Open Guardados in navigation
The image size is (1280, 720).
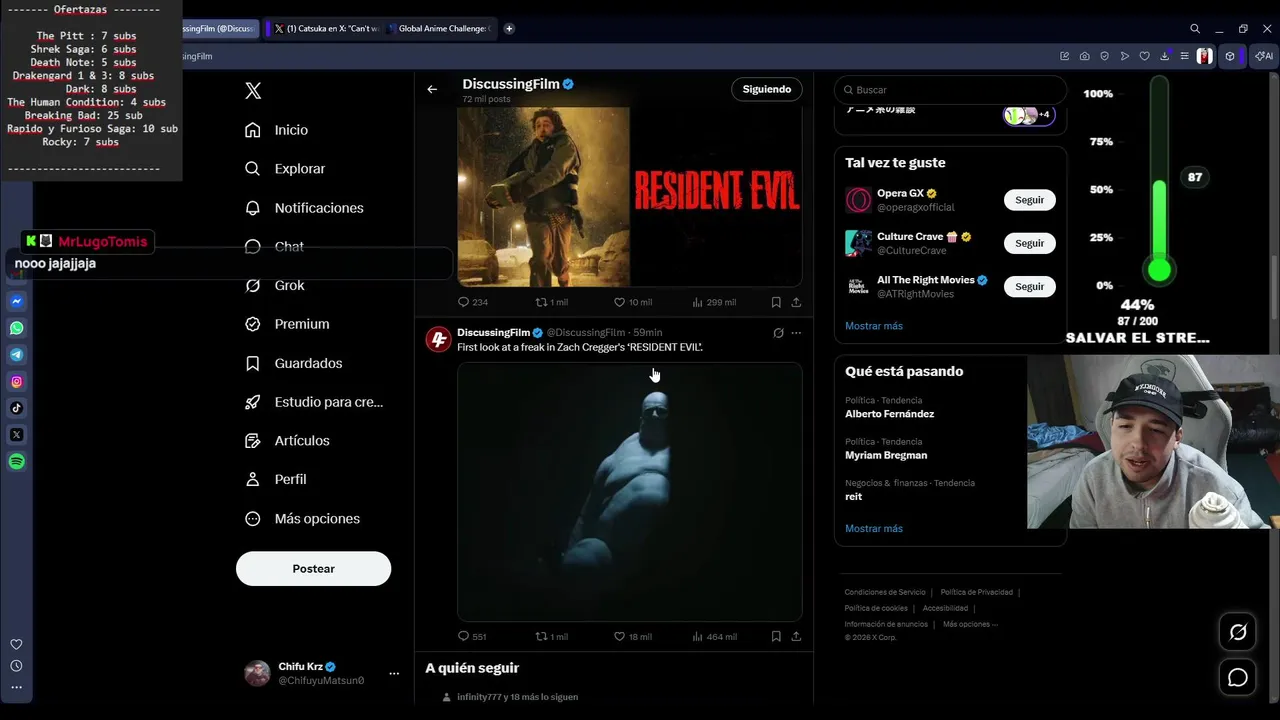tap(294, 363)
